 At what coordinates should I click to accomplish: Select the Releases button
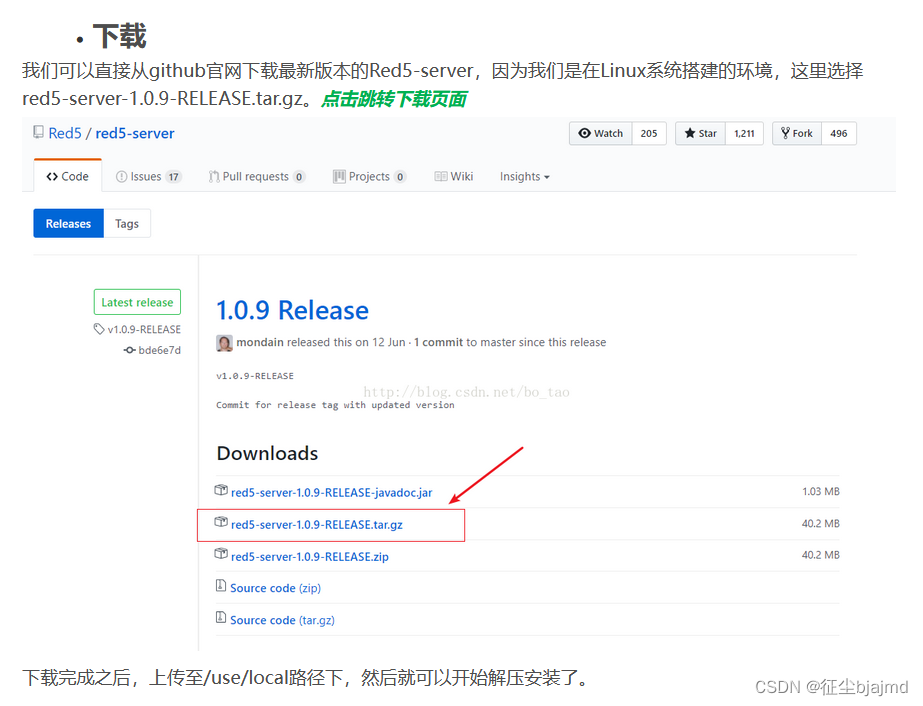click(68, 224)
